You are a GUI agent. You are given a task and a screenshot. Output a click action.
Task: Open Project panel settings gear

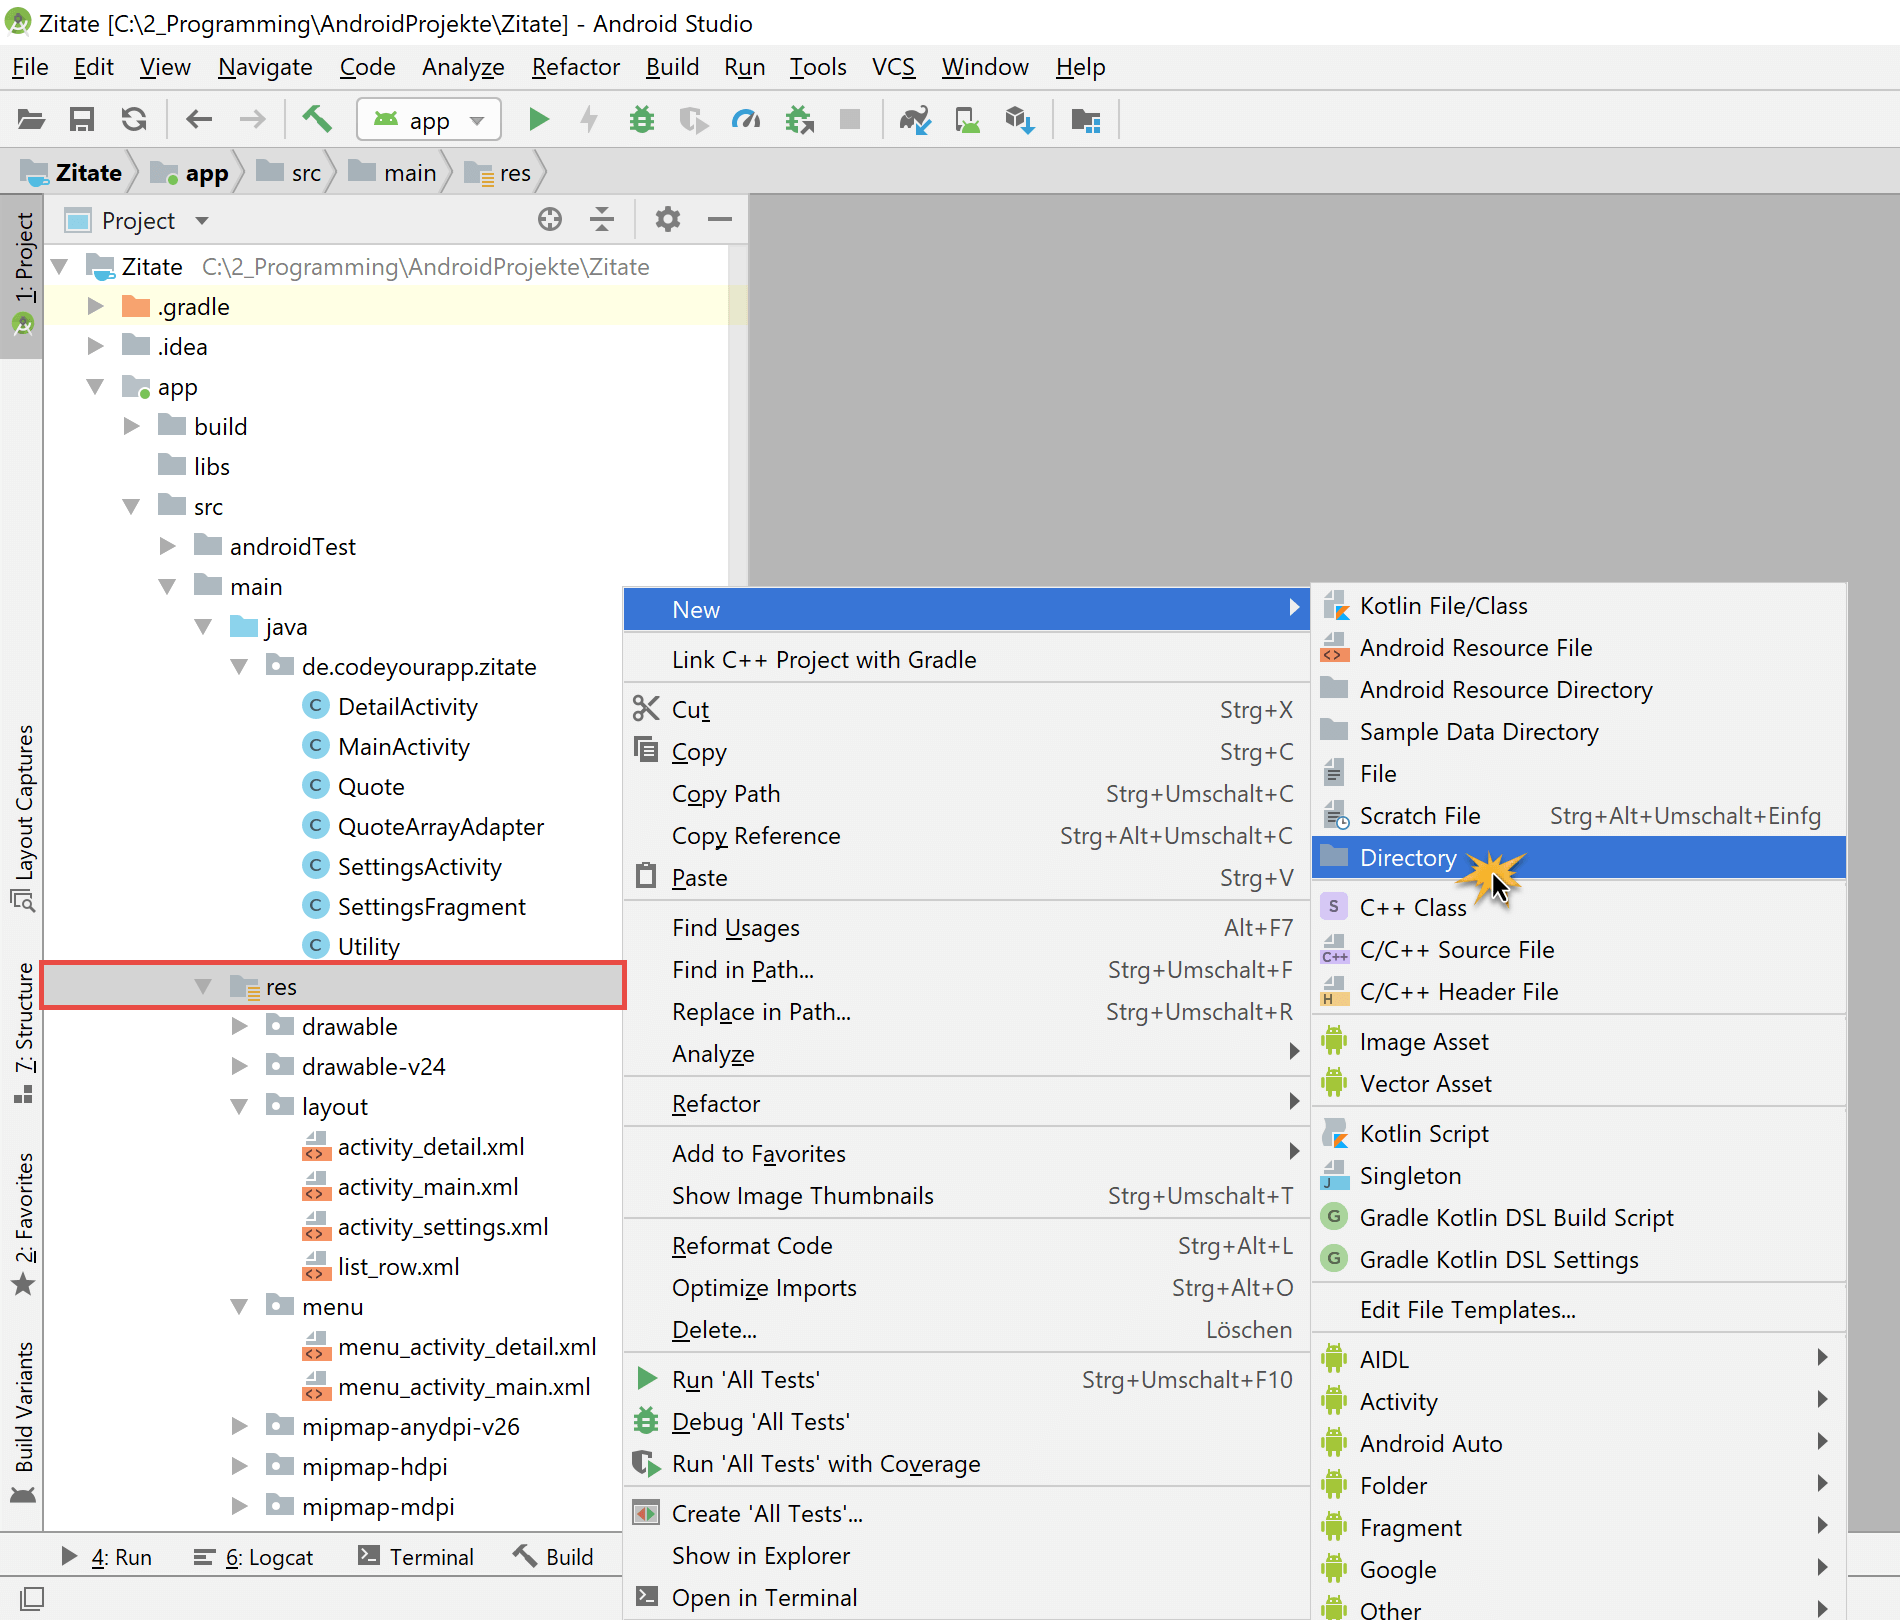(668, 219)
